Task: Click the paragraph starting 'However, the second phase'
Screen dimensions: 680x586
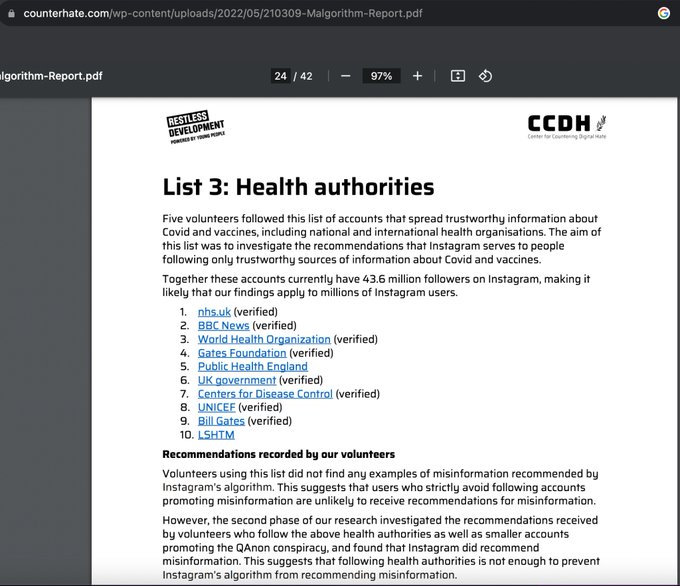Action: pyautogui.click(x=381, y=547)
